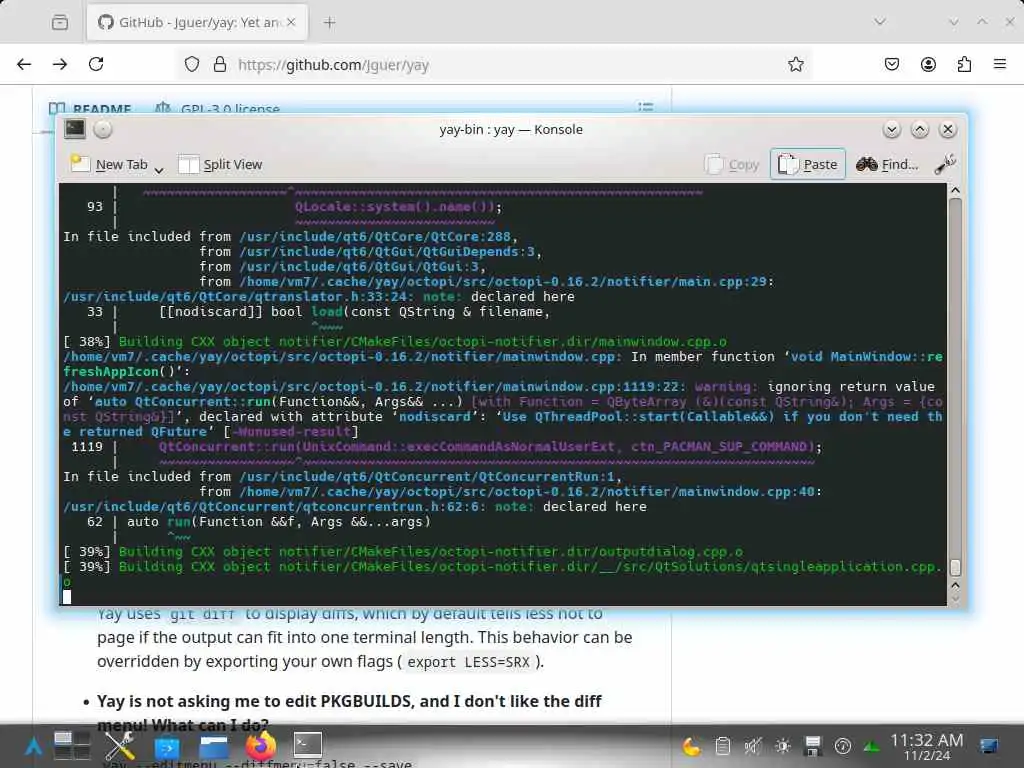Open the clock showing 11:32 AM
Image resolution: width=1024 pixels, height=768 pixels.
point(926,746)
